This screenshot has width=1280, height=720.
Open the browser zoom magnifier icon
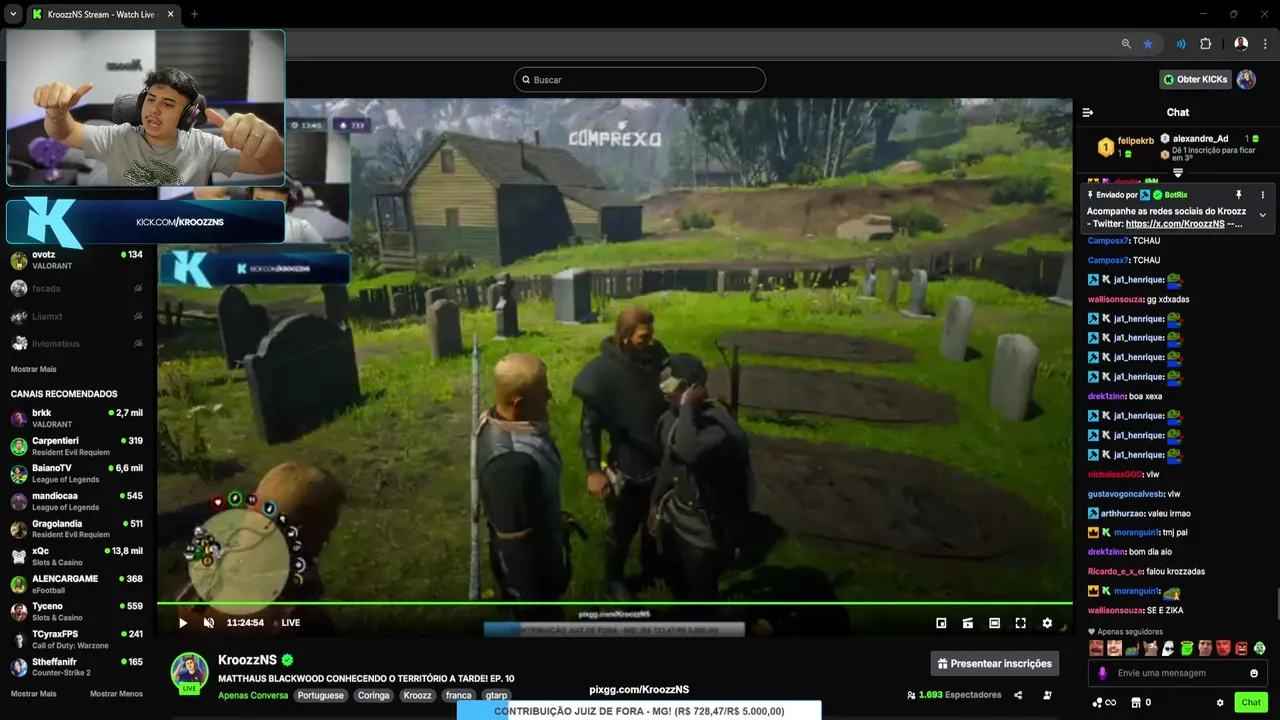[1126, 44]
